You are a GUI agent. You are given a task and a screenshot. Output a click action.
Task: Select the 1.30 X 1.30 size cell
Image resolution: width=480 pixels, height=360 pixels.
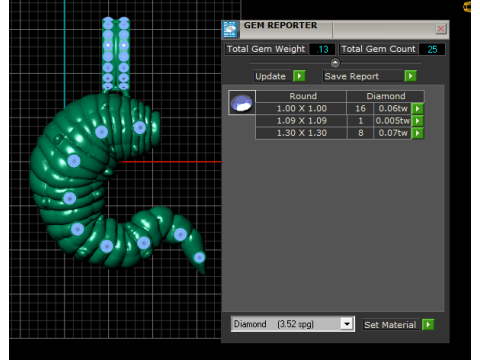301,133
